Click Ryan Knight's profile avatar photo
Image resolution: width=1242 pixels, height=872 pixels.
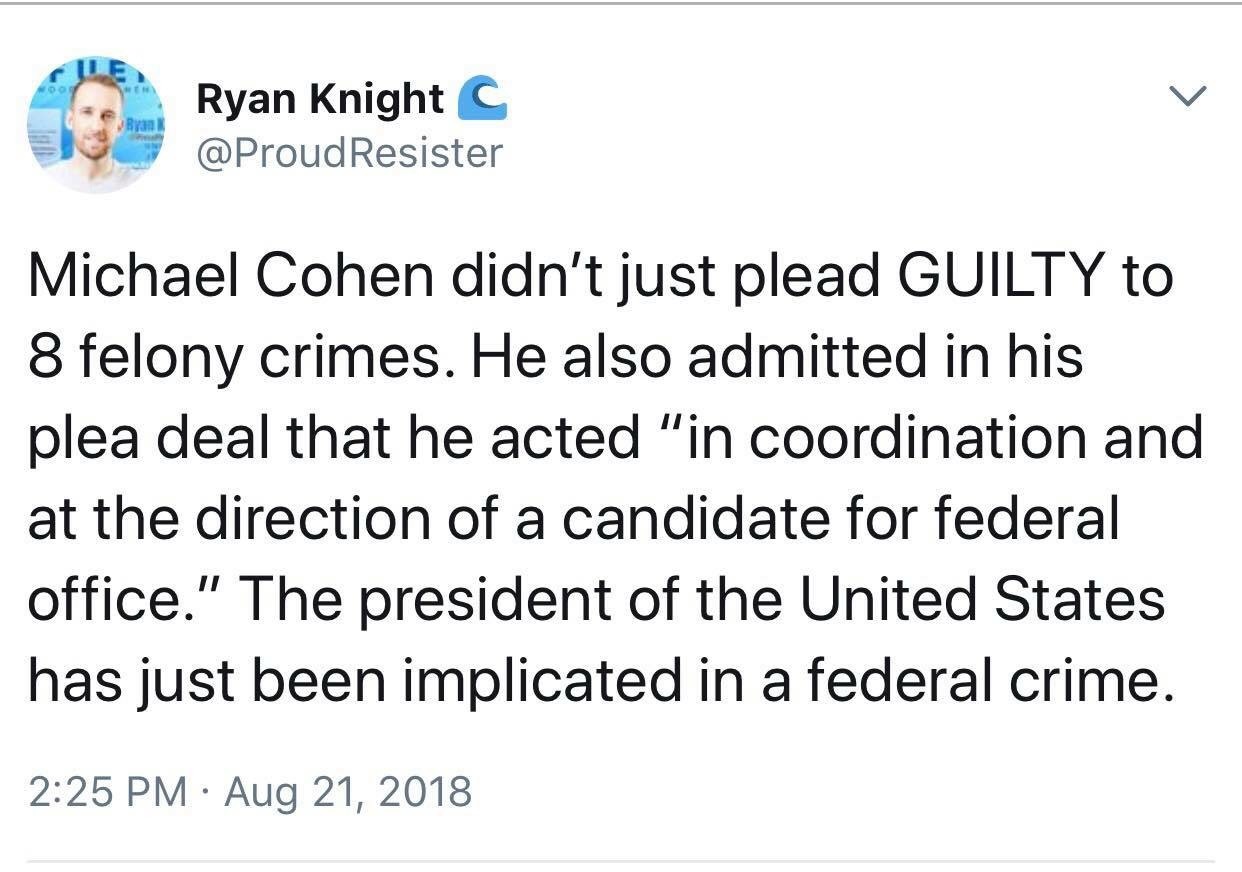coord(96,125)
